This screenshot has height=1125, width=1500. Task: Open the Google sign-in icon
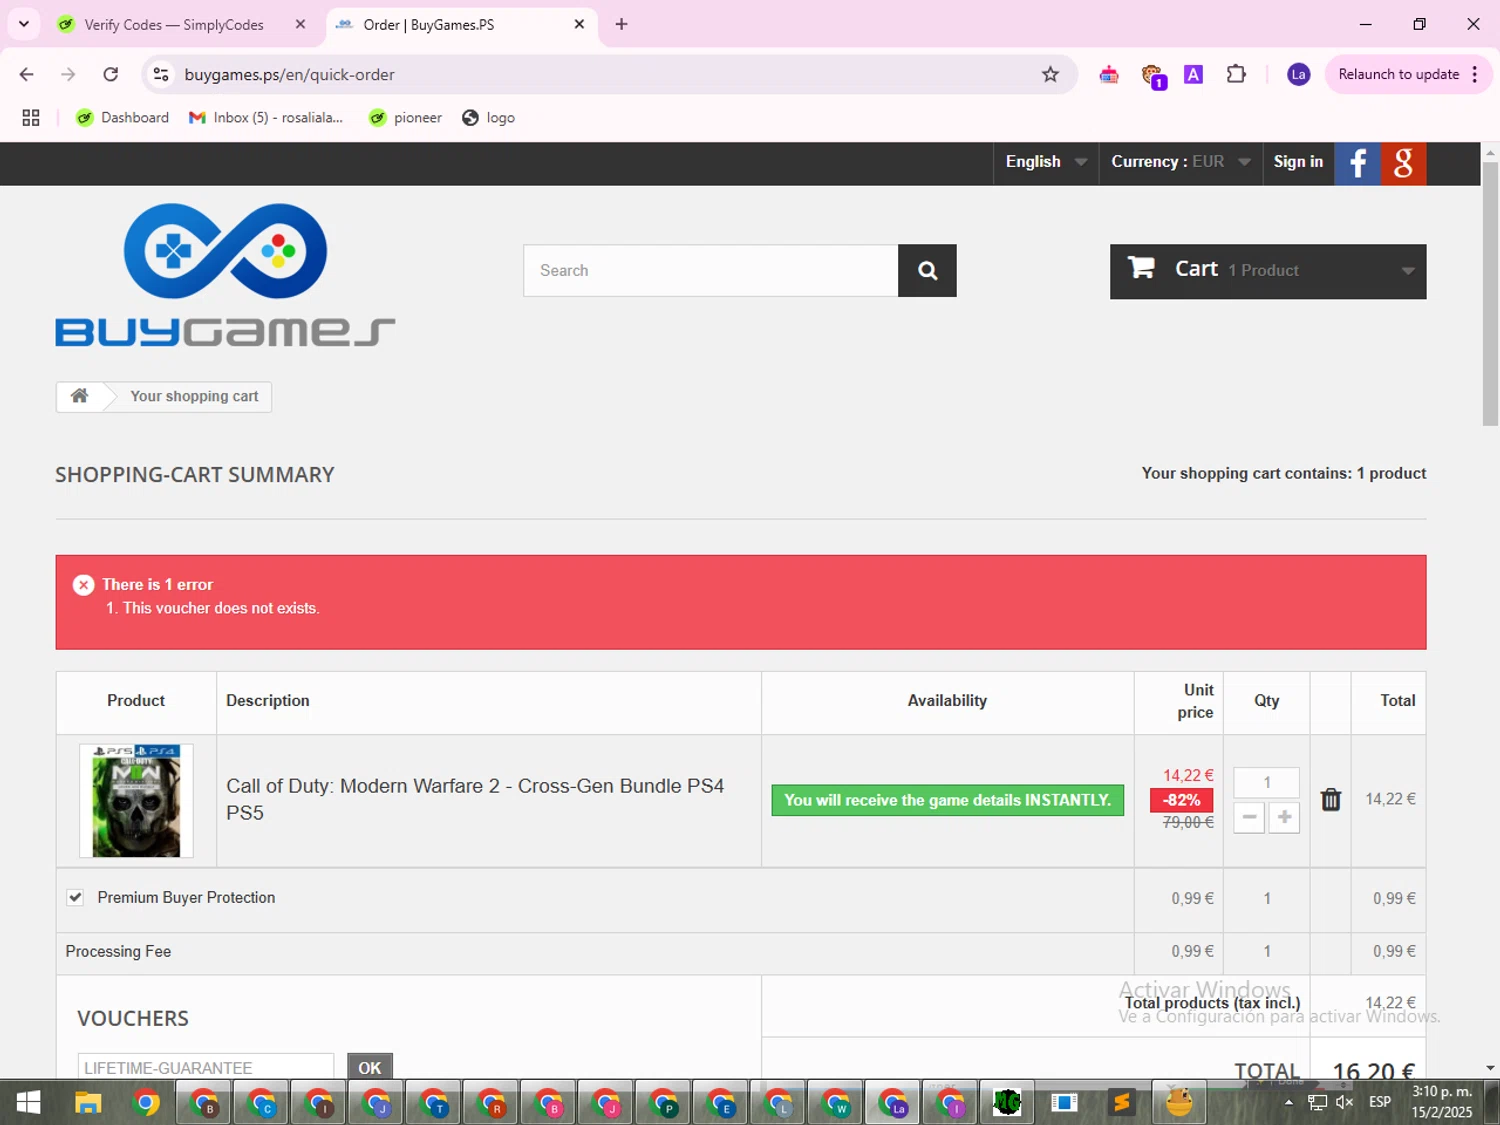pos(1403,163)
